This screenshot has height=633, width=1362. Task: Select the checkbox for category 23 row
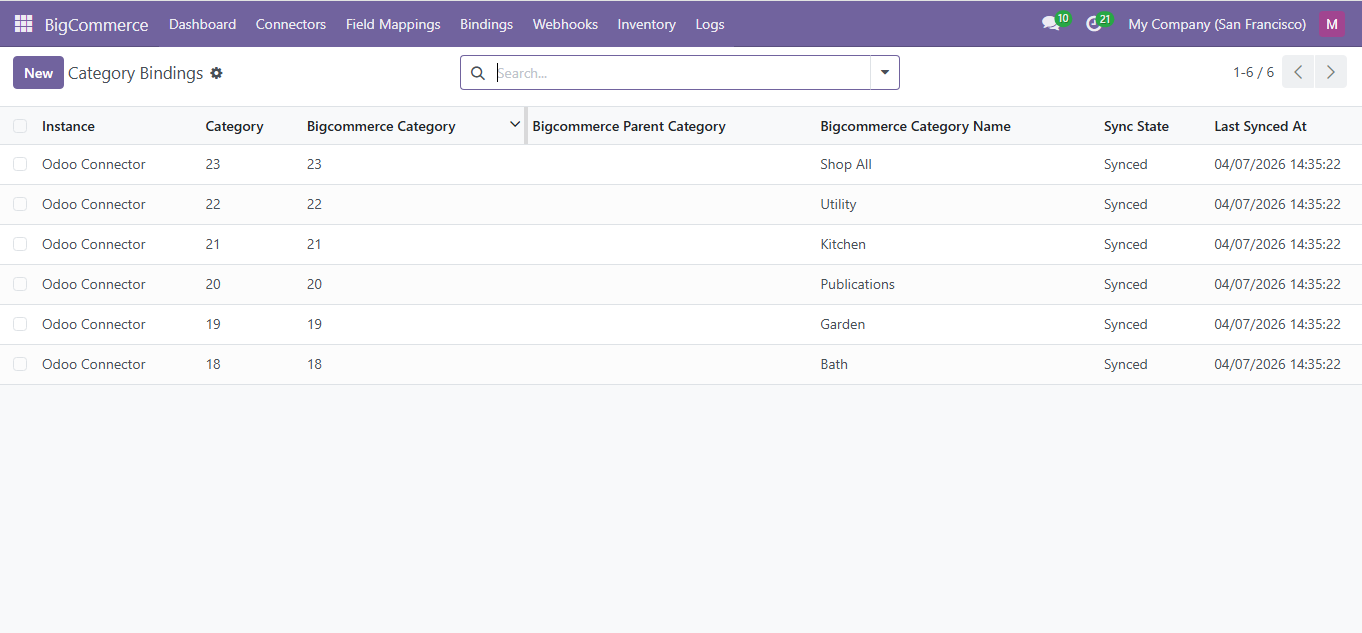point(19,163)
